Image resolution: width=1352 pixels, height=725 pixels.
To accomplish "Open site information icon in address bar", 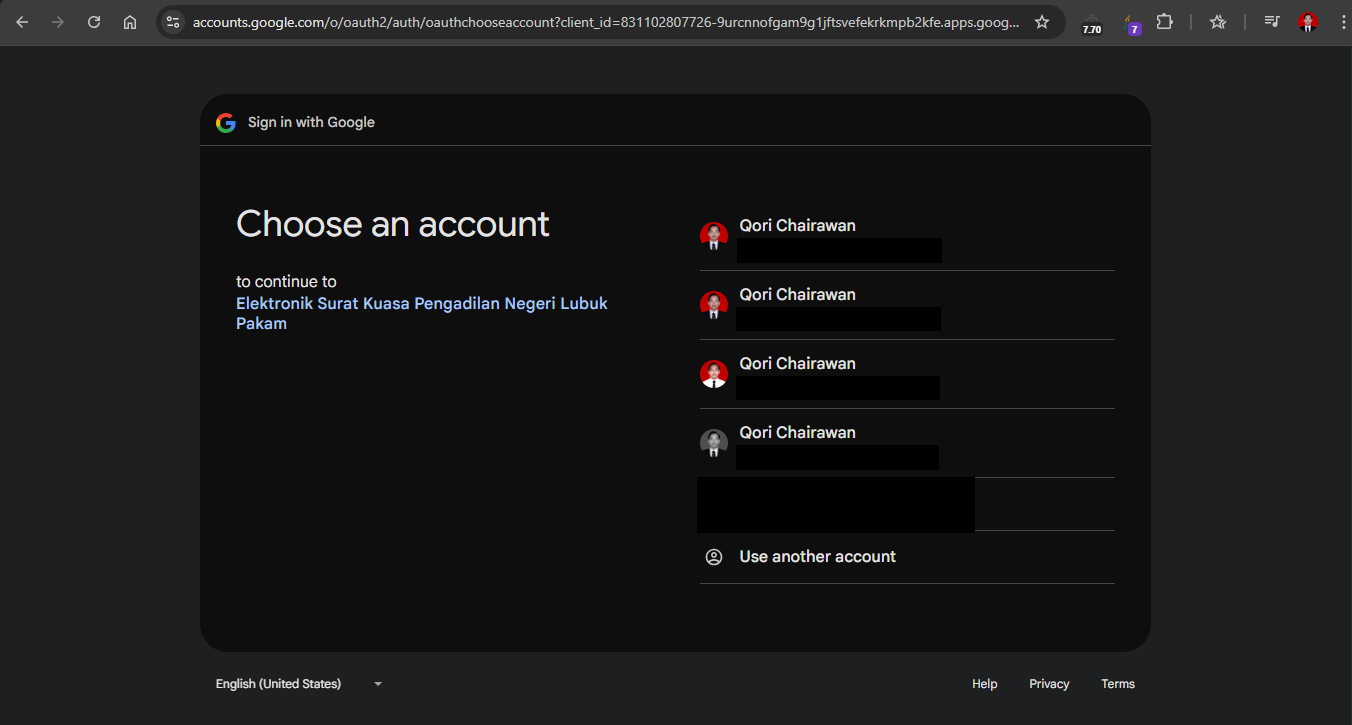I will point(173,22).
